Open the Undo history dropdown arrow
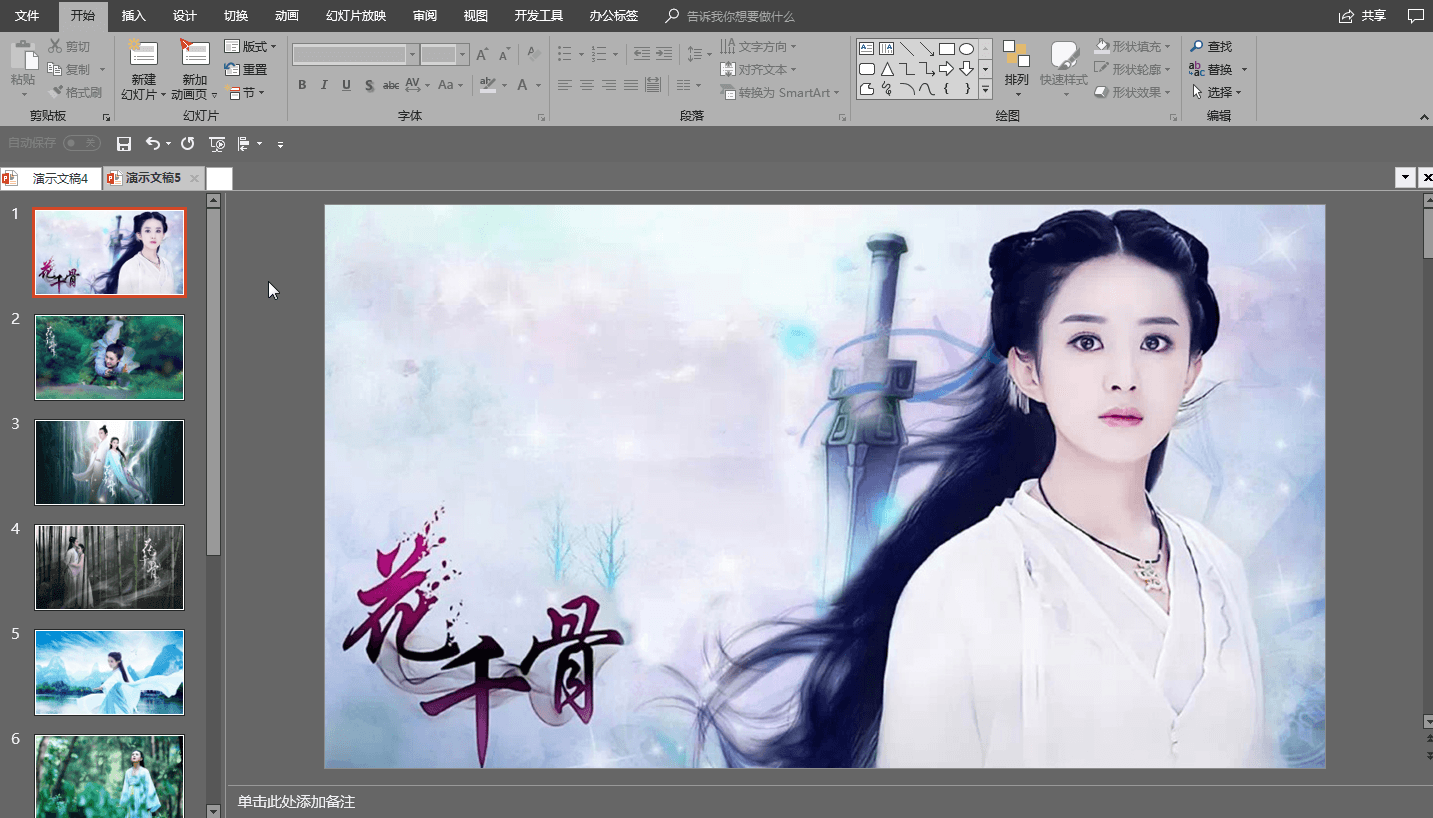1433x818 pixels. tap(168, 144)
